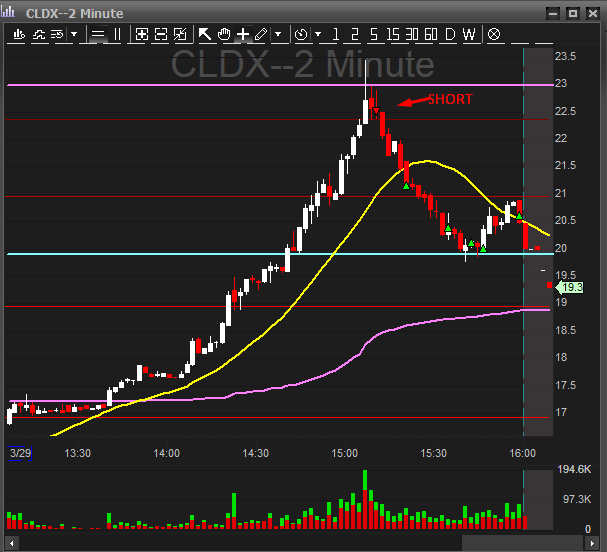The height and width of the screenshot is (552, 607).
Task: Click the 194.6K volume axis label
Action: click(574, 470)
